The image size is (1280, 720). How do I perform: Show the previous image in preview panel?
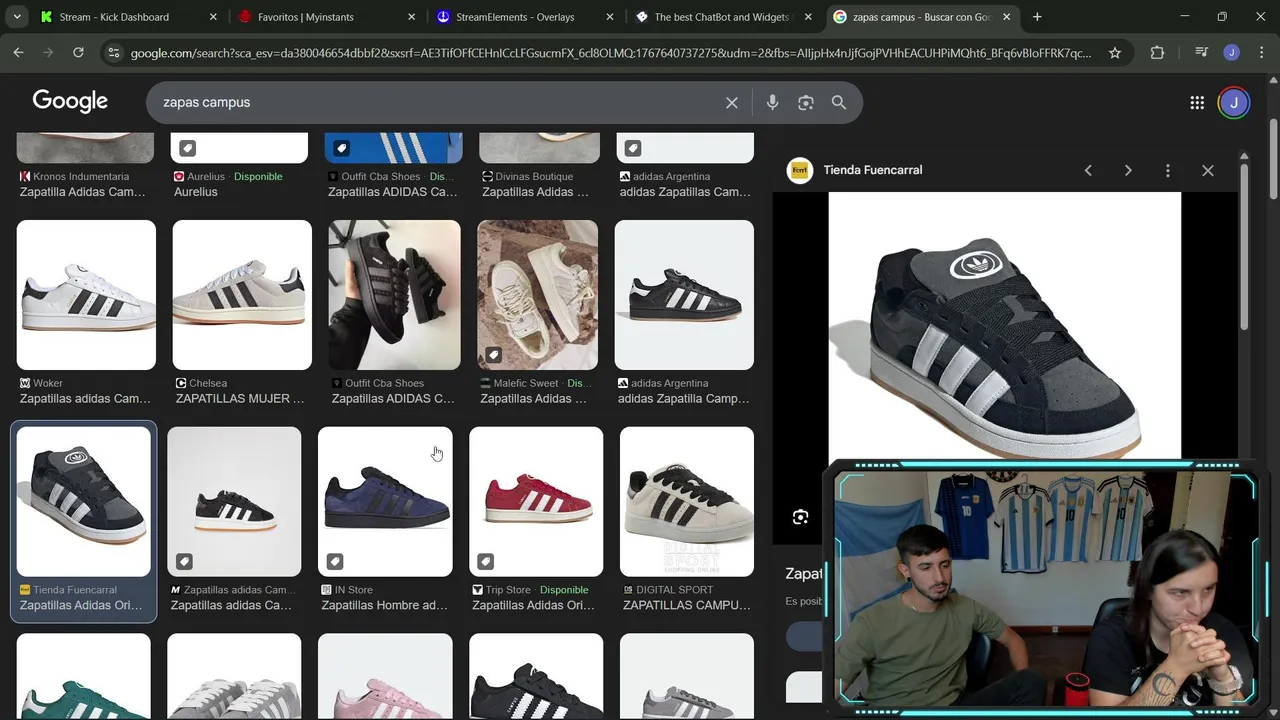tap(1088, 170)
